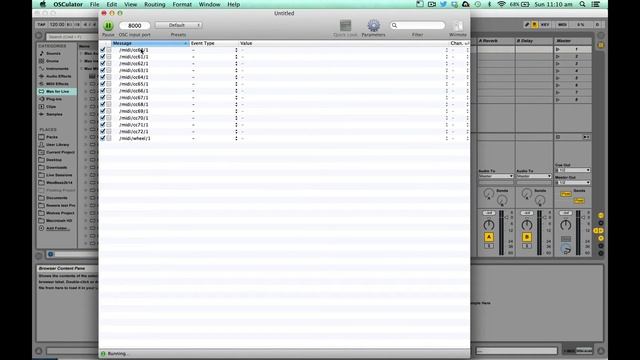Uncheck the /midi/cc66/1 row checkbox
This screenshot has width=640, height=360.
[103, 91]
